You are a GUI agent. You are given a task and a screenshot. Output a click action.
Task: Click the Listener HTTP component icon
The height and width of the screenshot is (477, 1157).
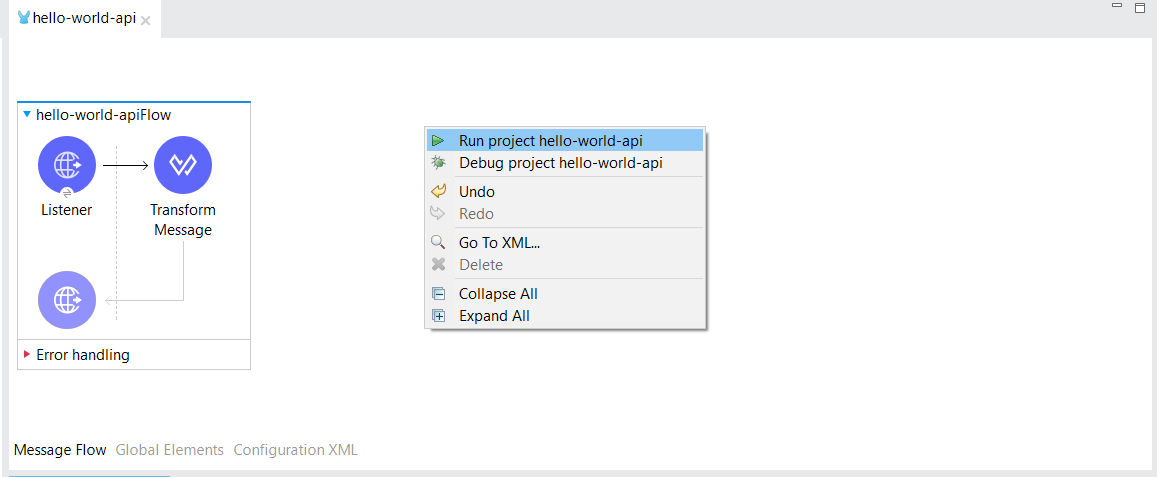pos(67,165)
